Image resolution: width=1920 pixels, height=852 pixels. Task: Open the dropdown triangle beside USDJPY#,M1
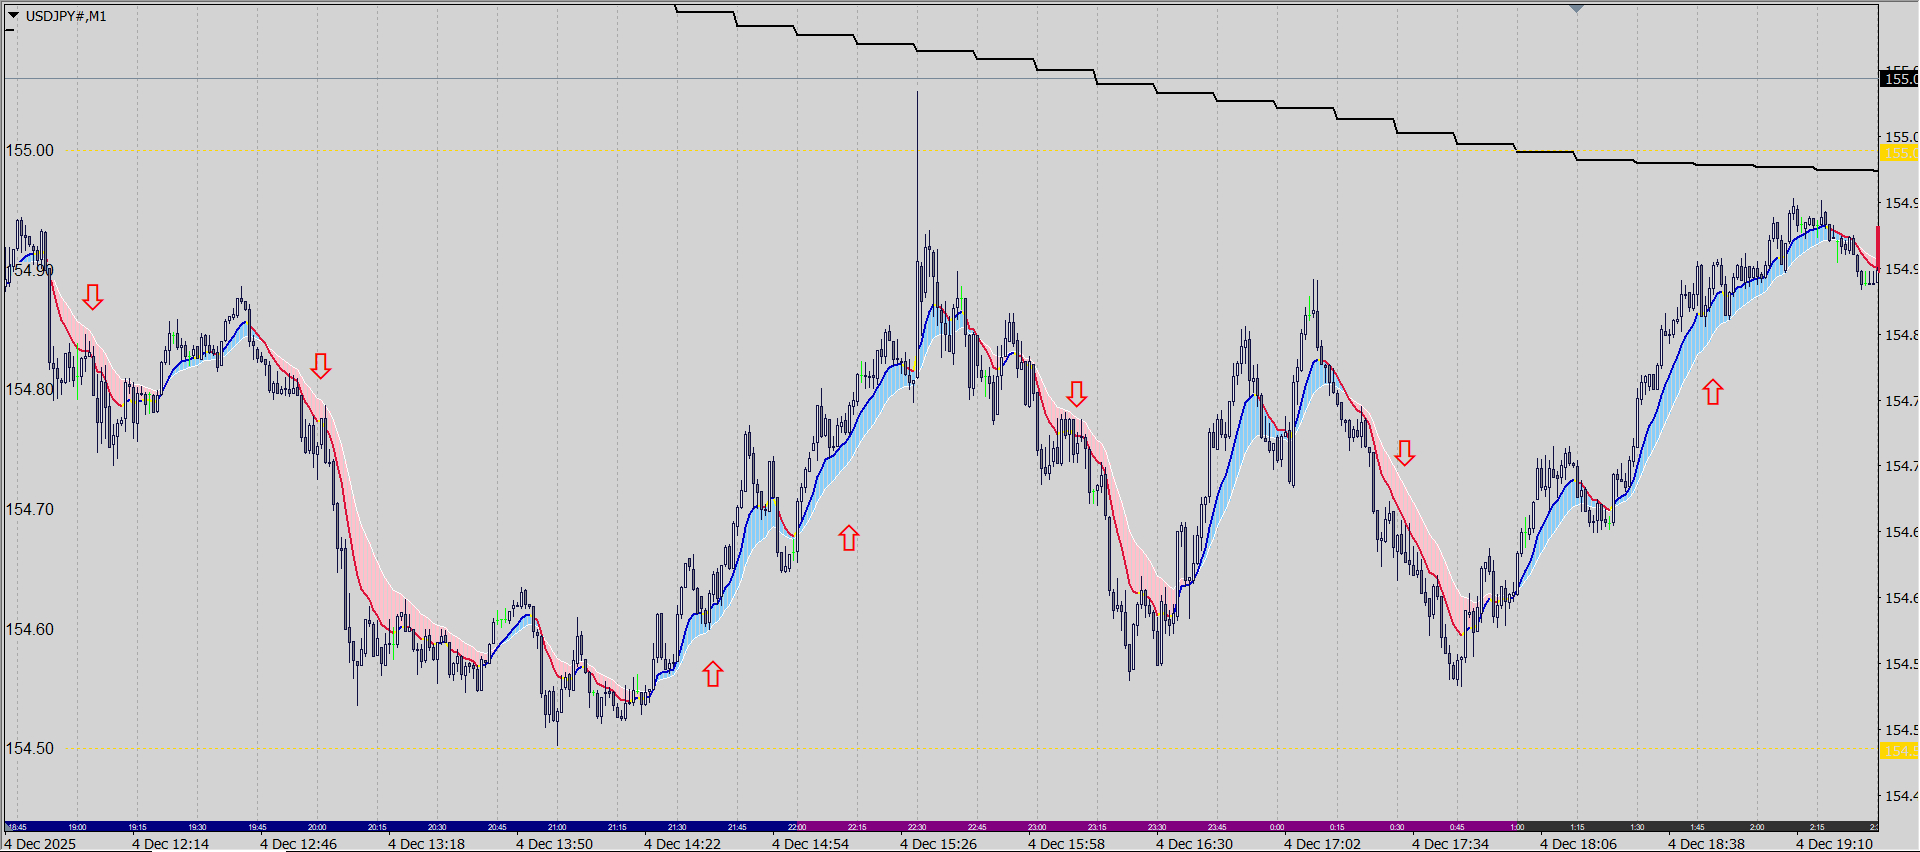pos(13,15)
